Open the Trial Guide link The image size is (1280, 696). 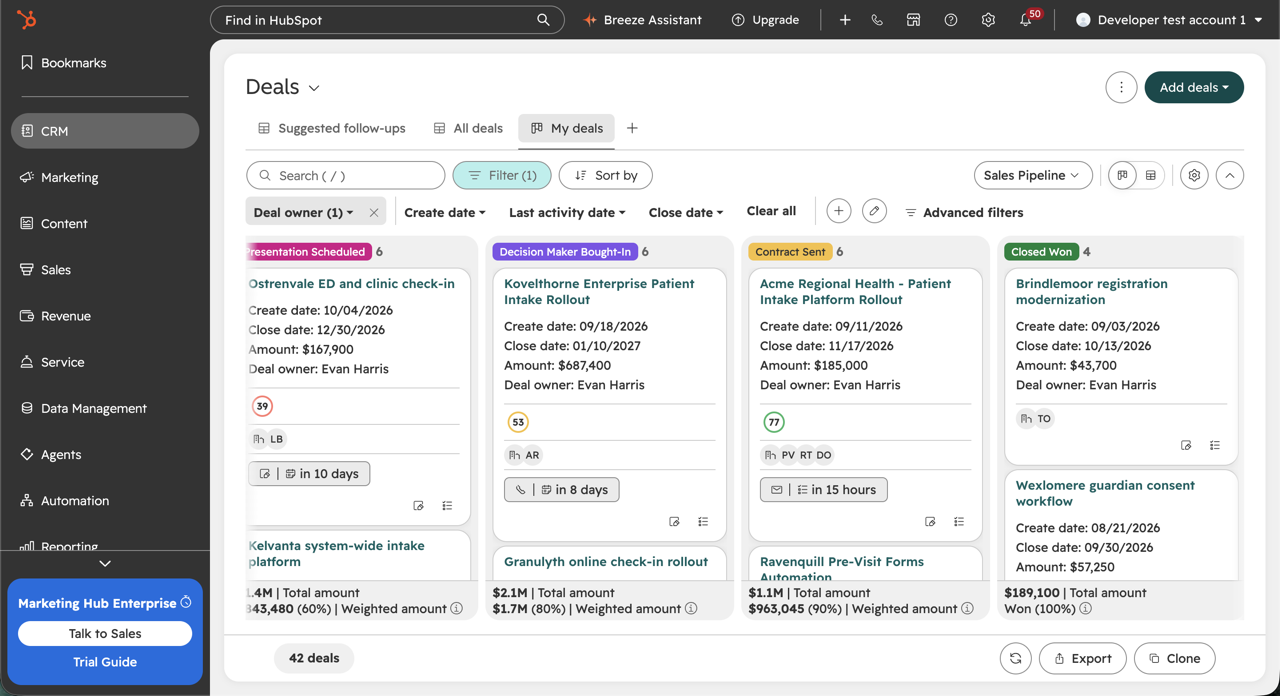105,662
